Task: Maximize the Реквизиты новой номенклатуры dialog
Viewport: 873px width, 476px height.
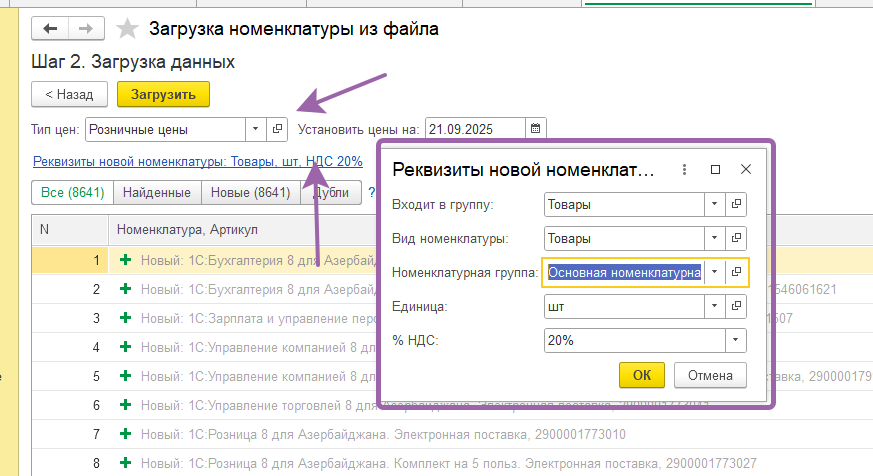Action: (x=715, y=169)
